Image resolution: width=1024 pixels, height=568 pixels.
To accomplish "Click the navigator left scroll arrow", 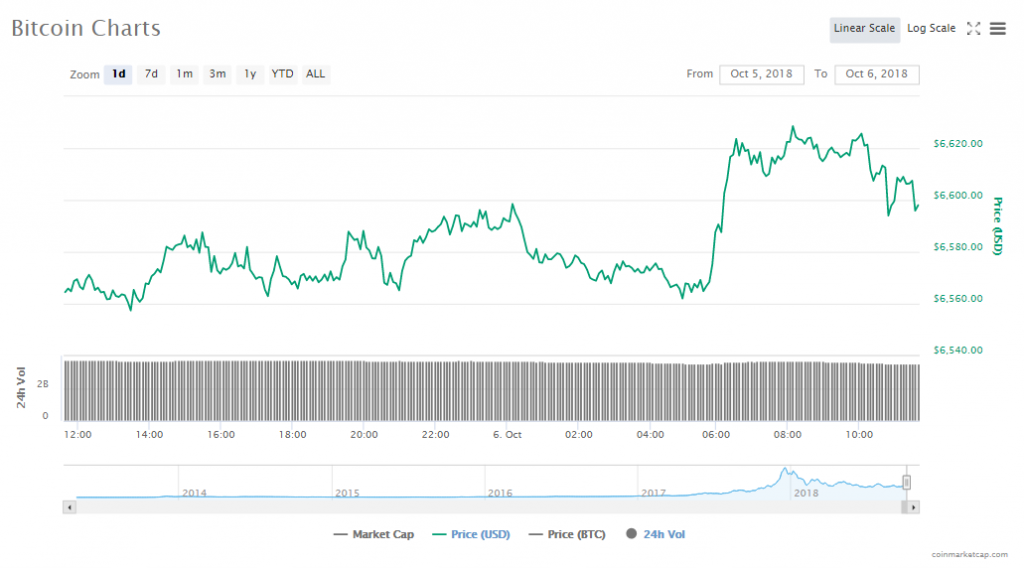I will pos(69,508).
